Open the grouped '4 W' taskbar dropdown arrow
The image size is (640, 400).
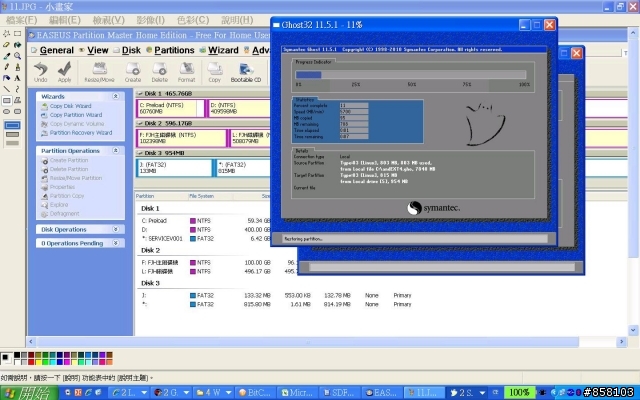click(x=228, y=393)
